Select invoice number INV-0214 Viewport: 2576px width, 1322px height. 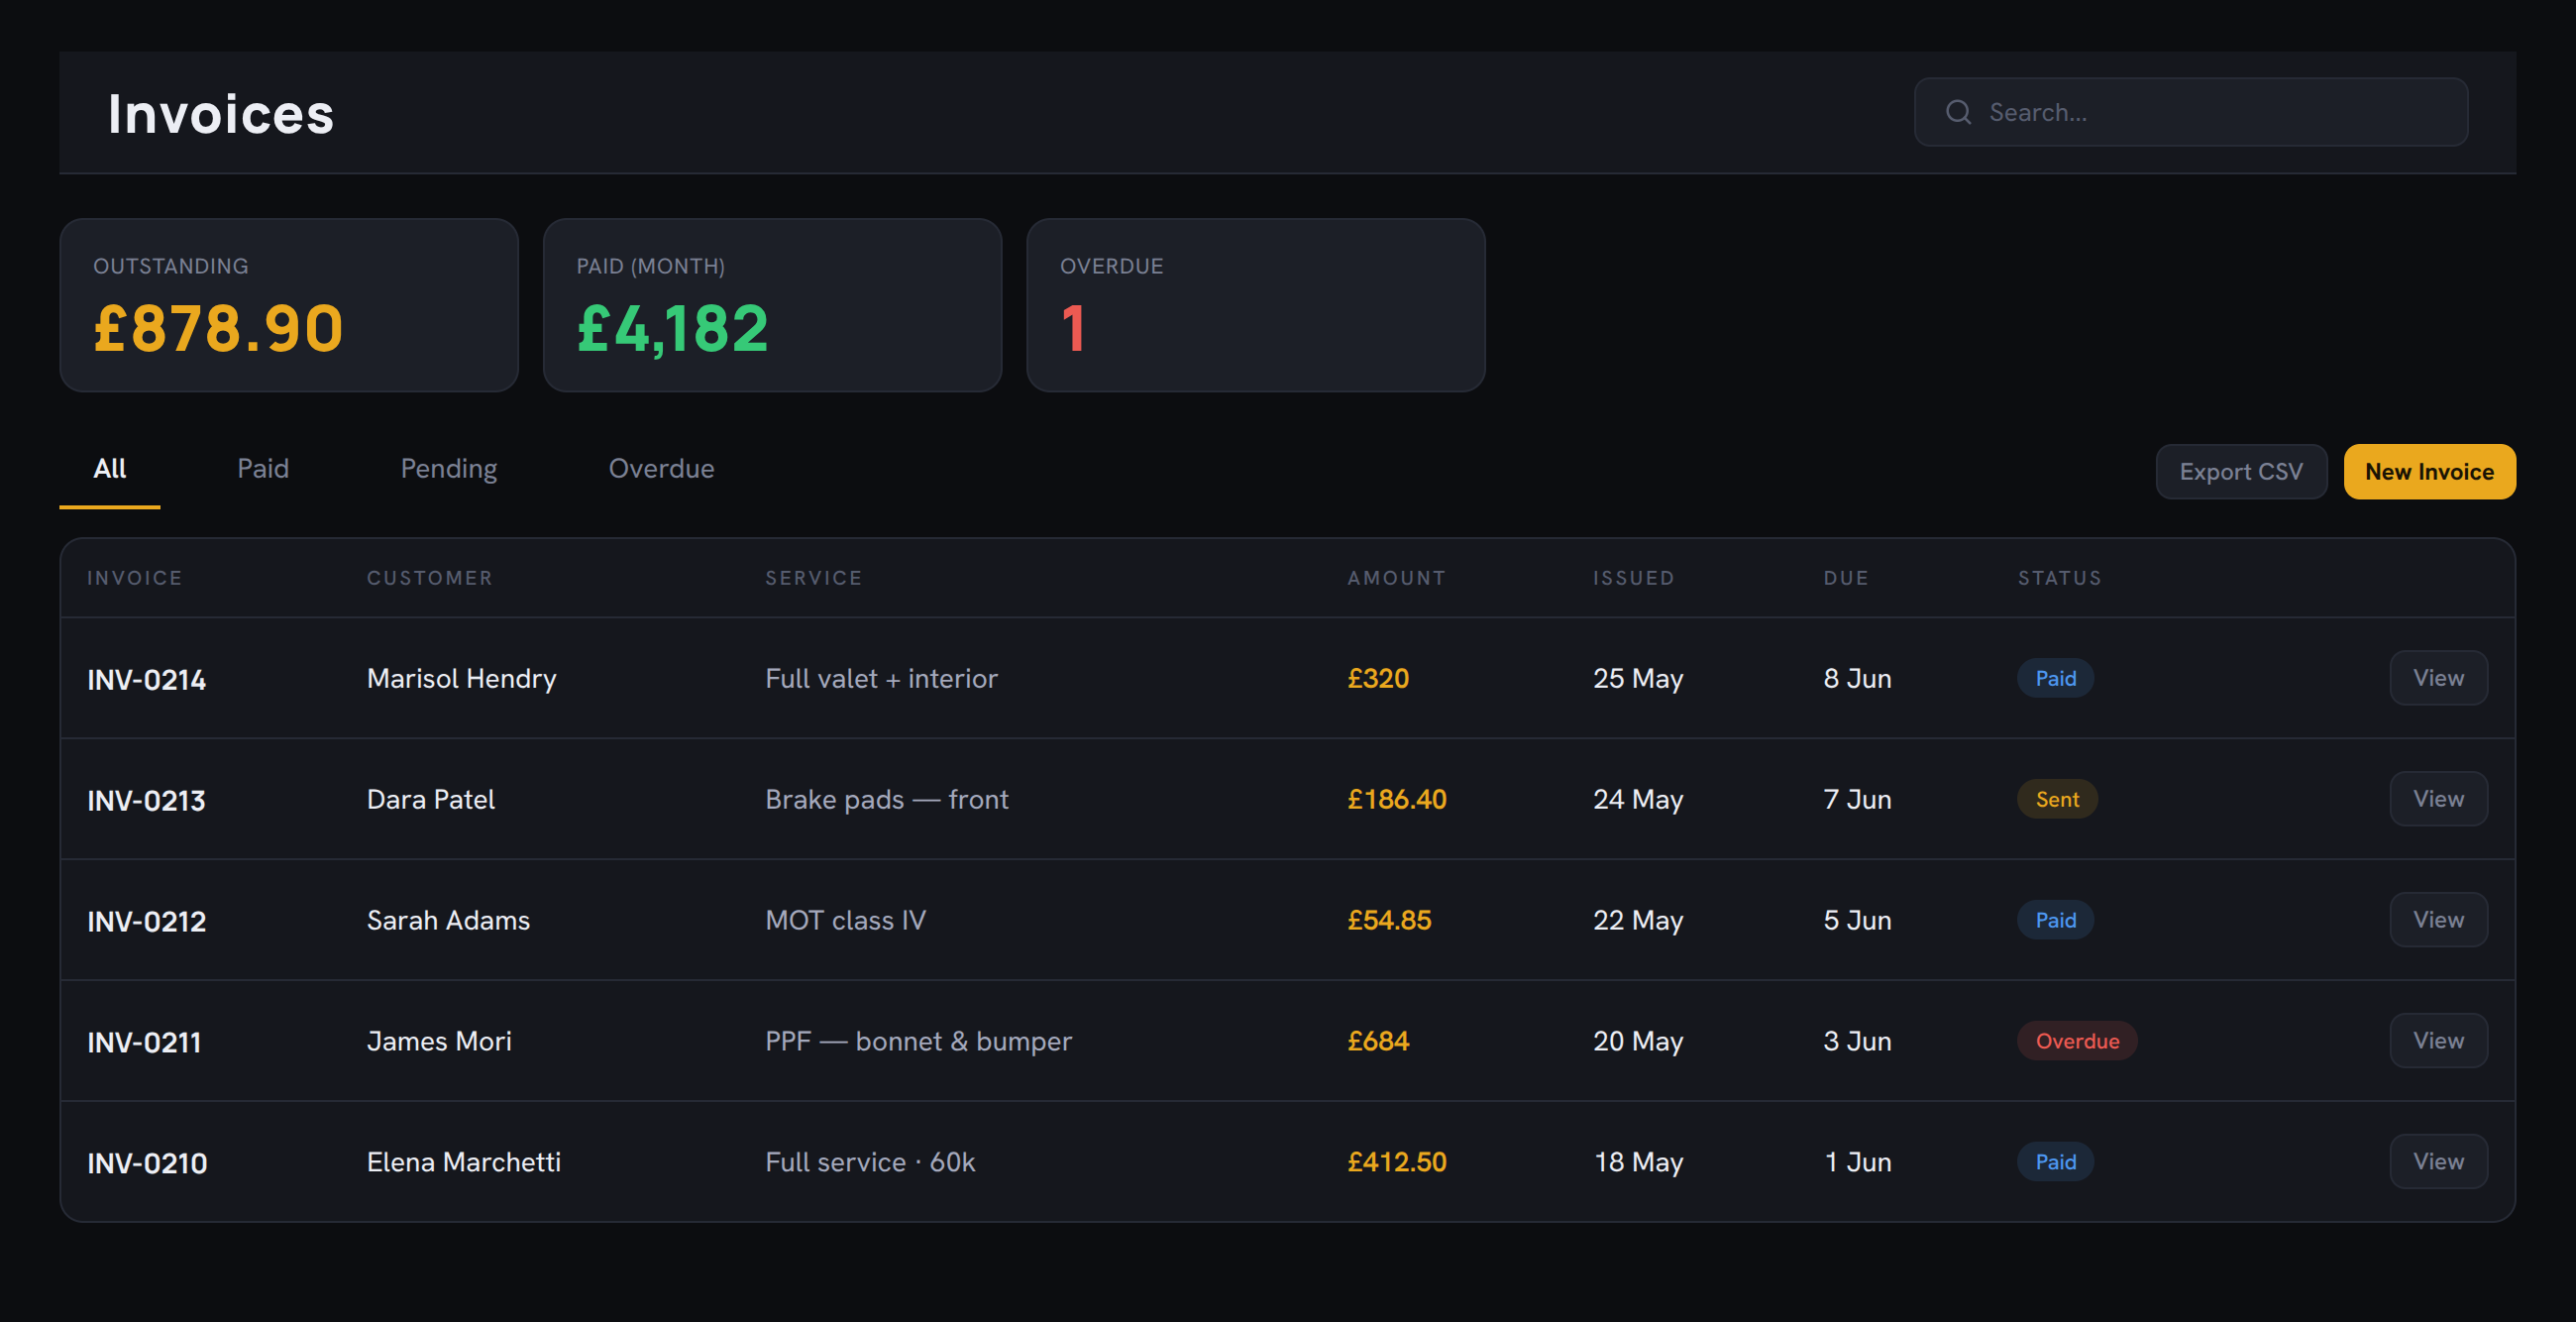[147, 680]
